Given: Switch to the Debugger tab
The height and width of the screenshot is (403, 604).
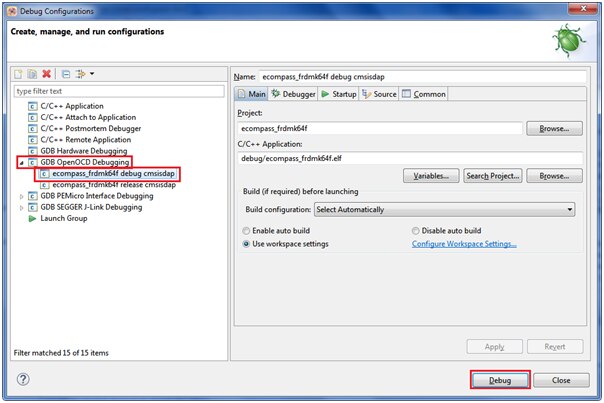Looking at the screenshot, I should [x=293, y=94].
